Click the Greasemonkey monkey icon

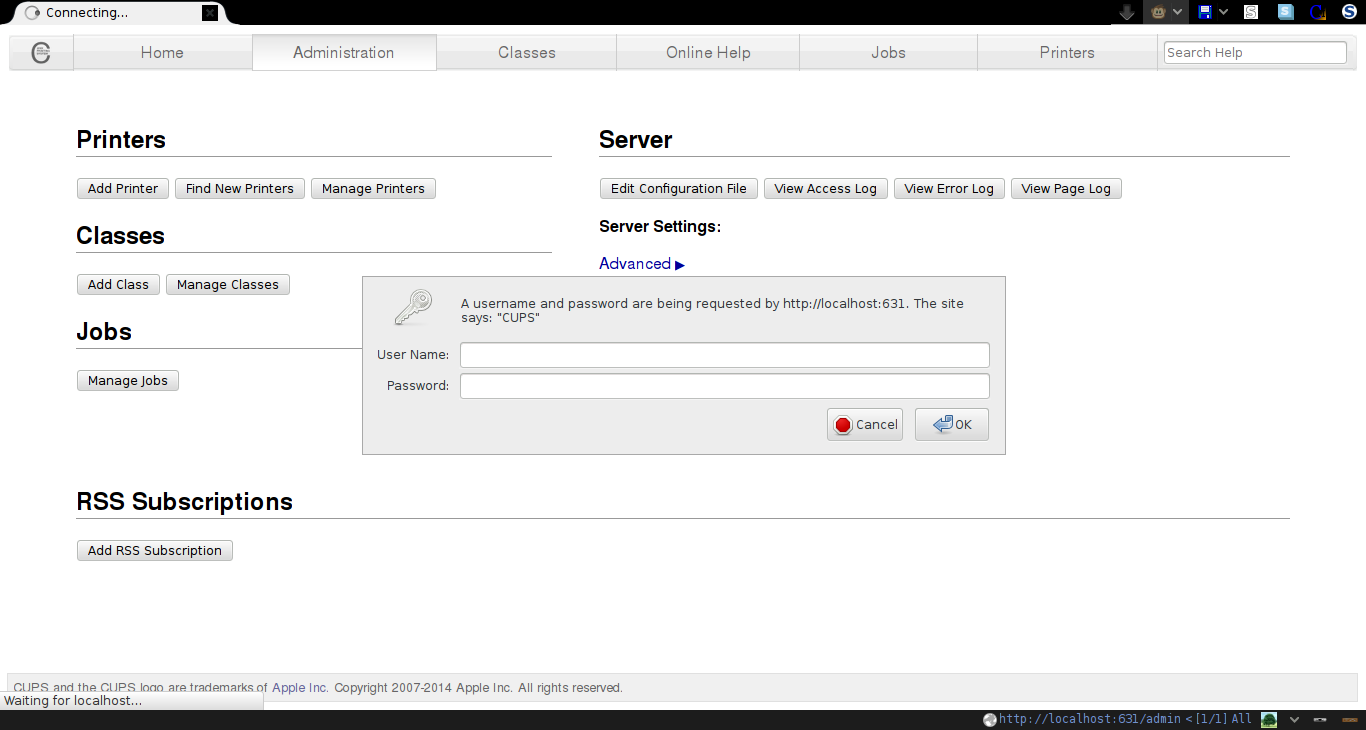click(1158, 12)
